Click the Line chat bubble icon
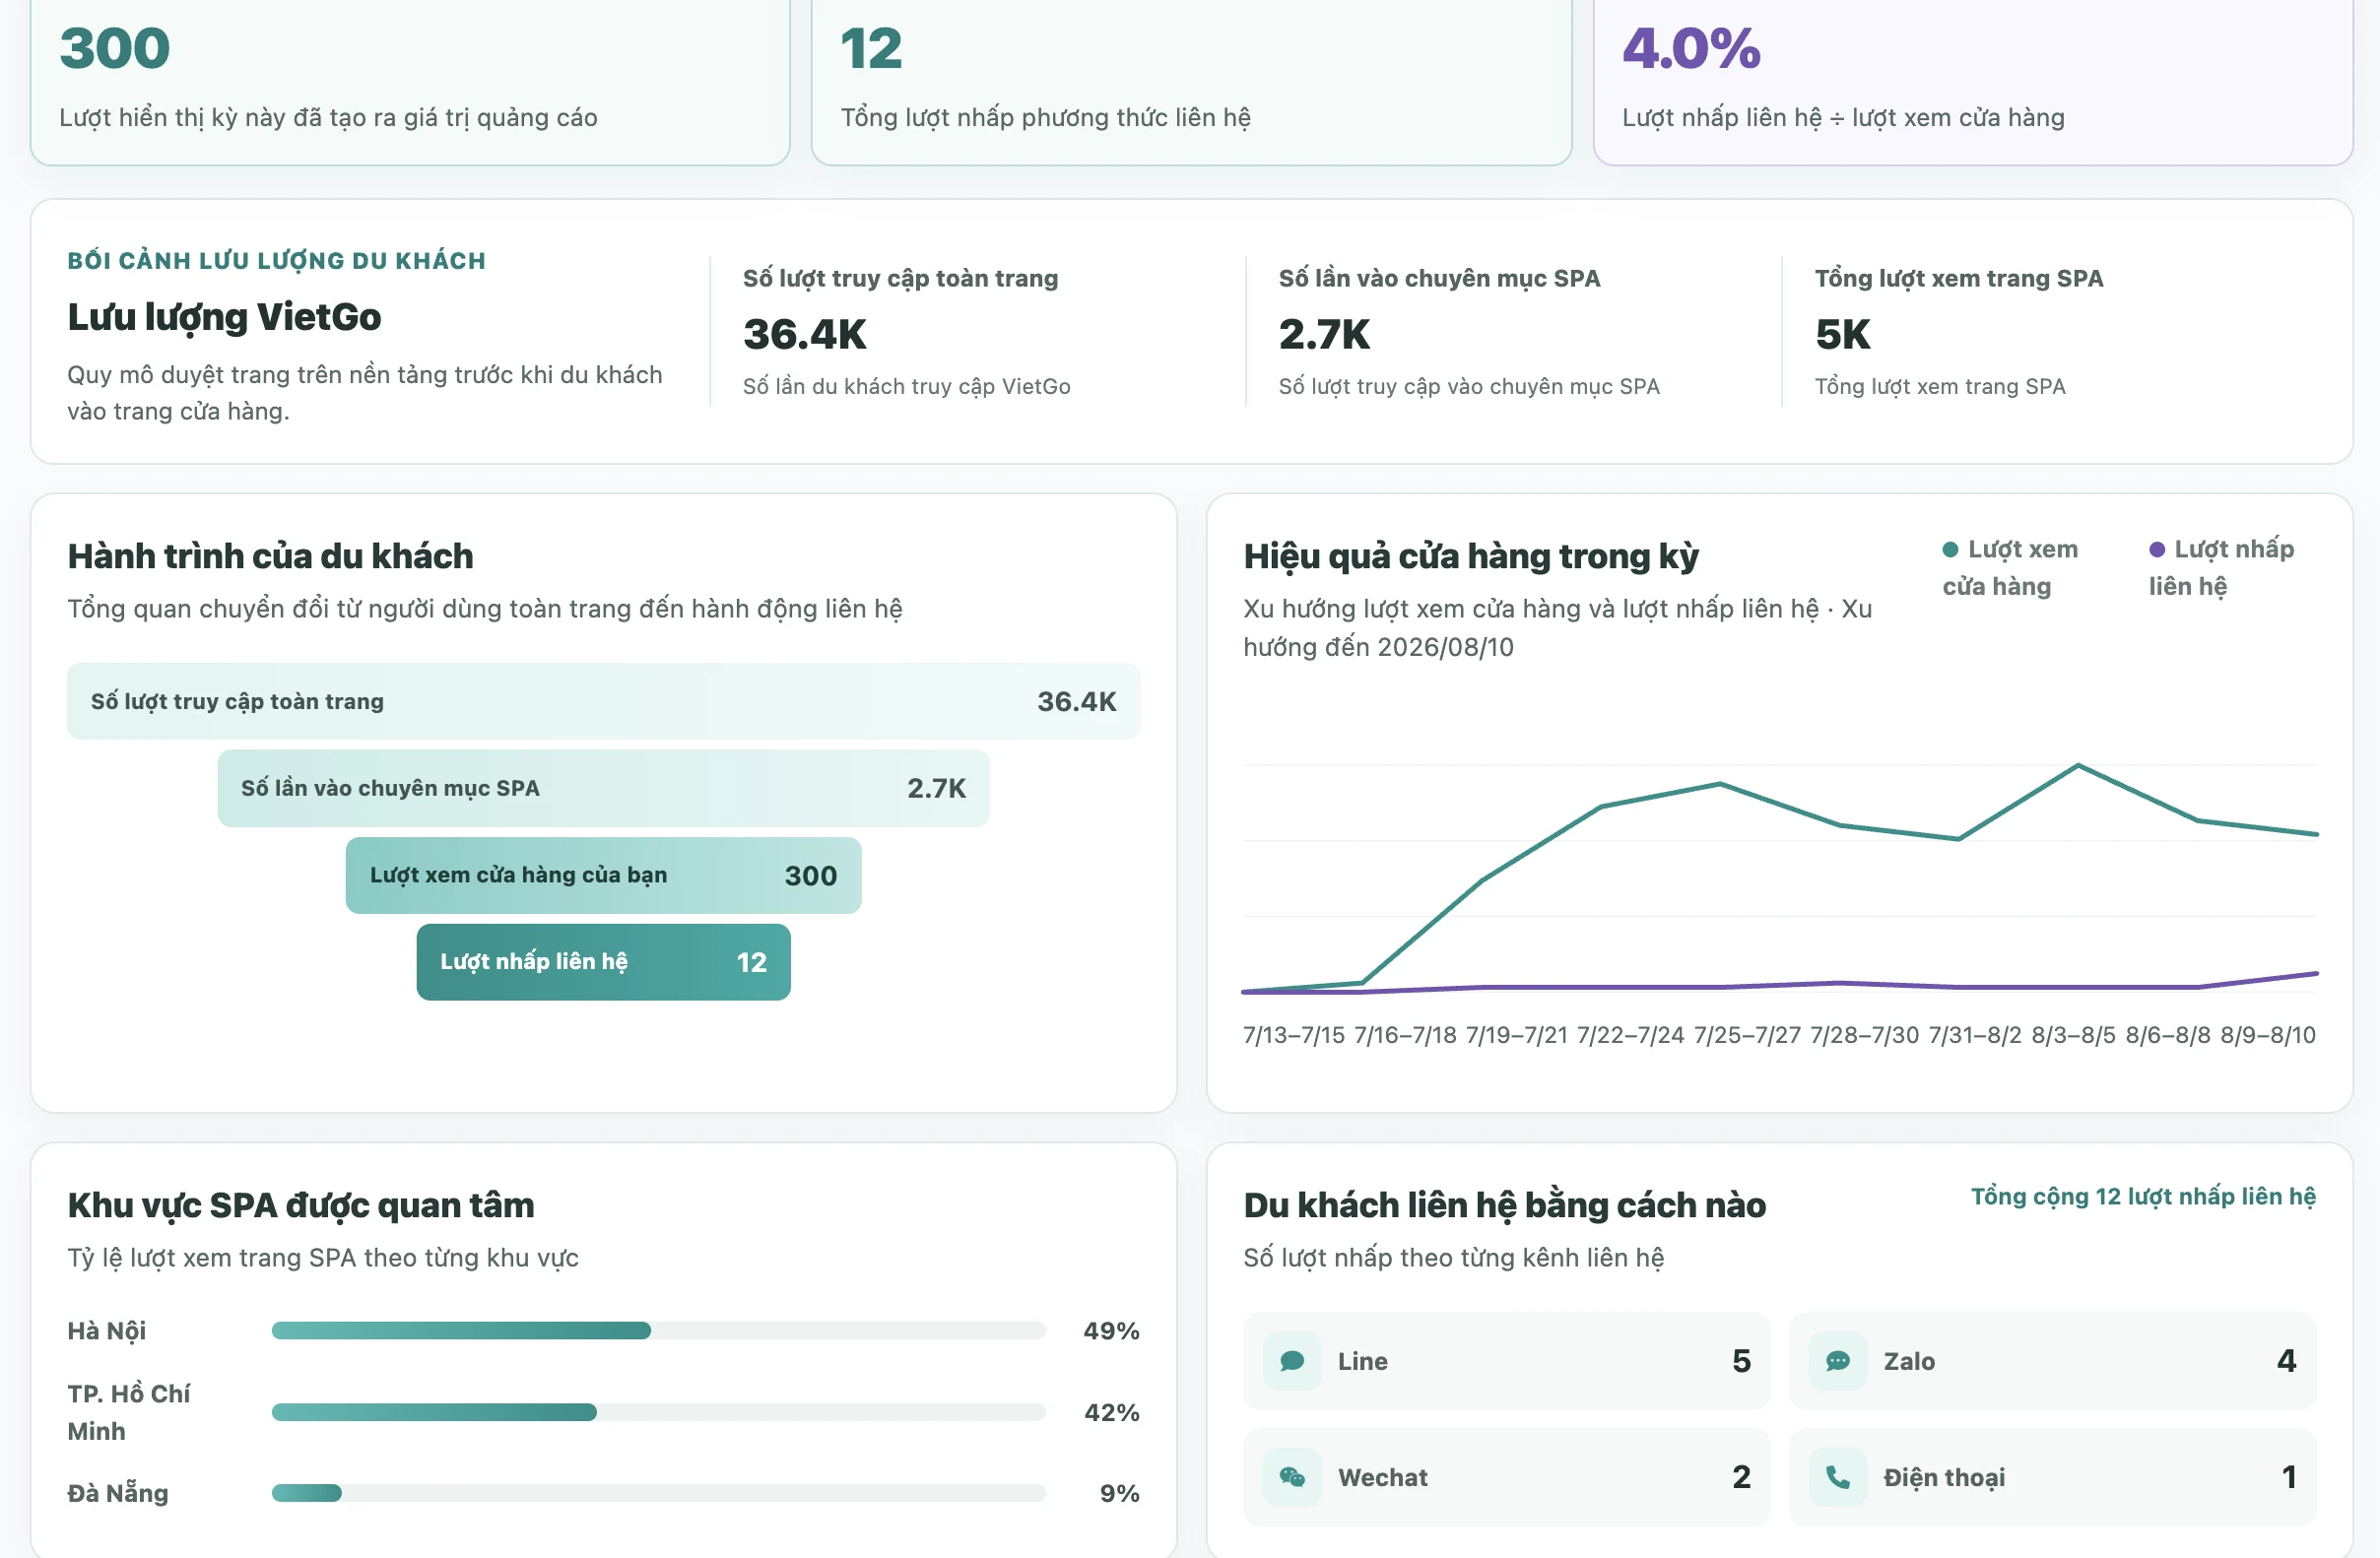The image size is (2380, 1558). pyautogui.click(x=1292, y=1361)
